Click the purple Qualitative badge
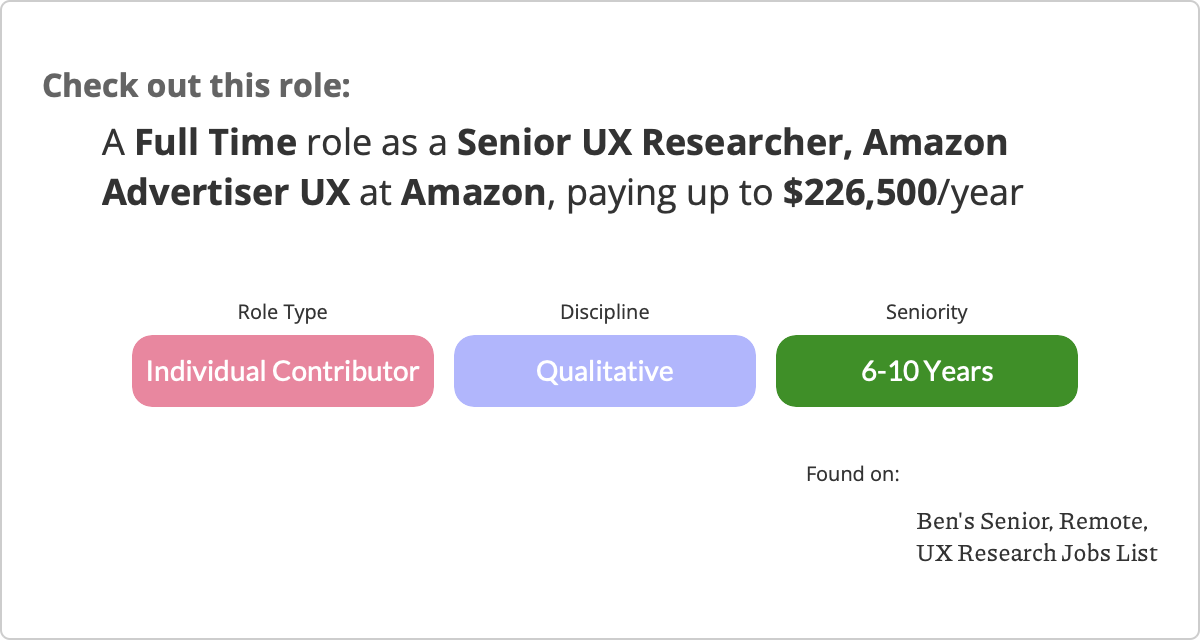 pos(604,371)
